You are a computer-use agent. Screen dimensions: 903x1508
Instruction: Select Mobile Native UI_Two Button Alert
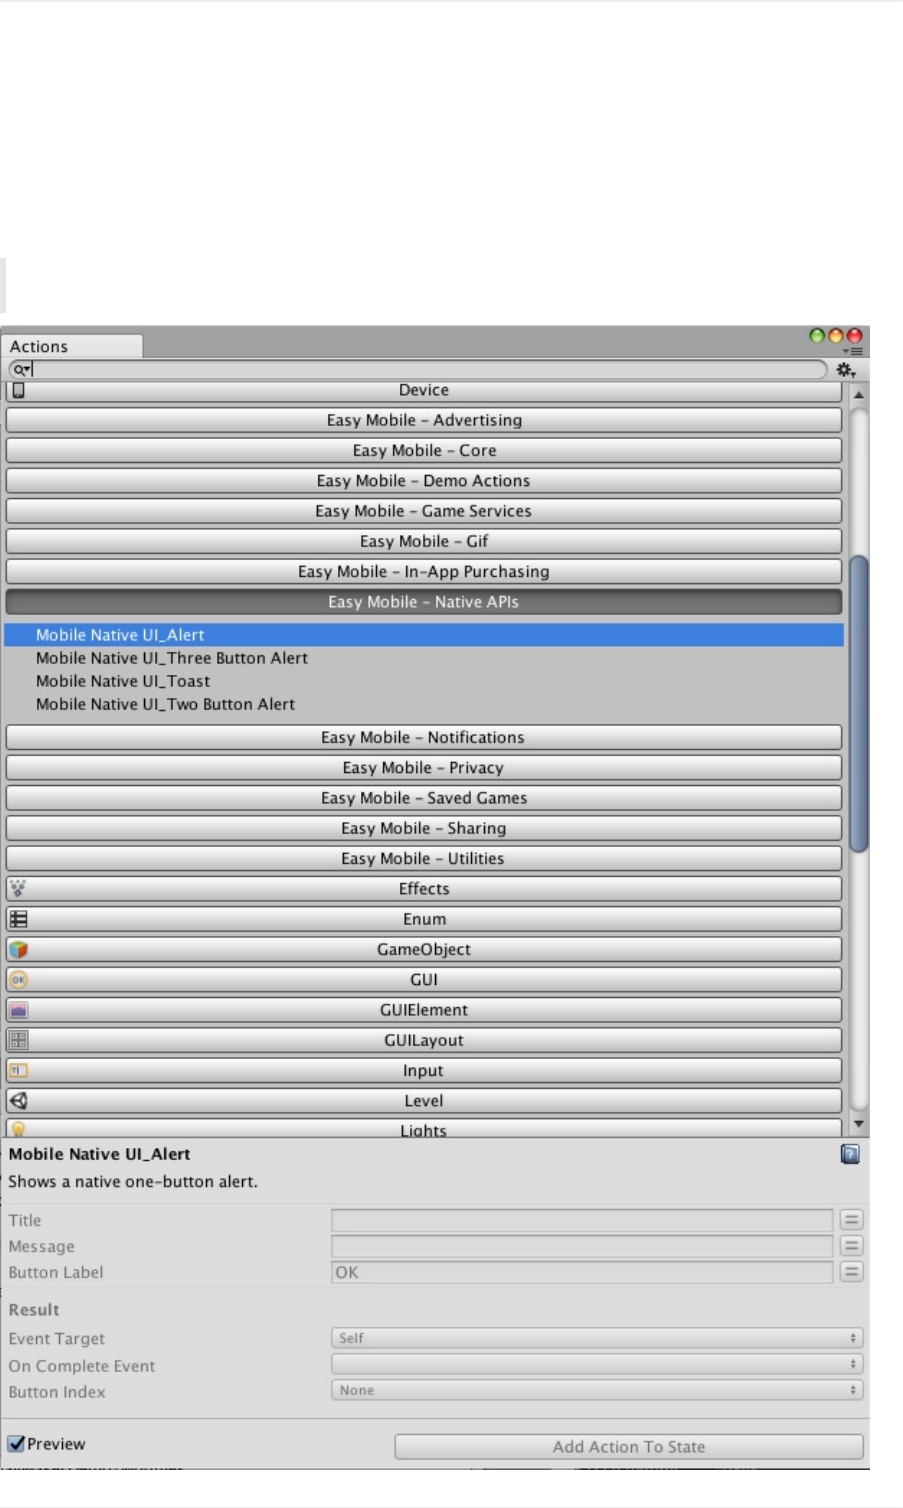click(424, 704)
